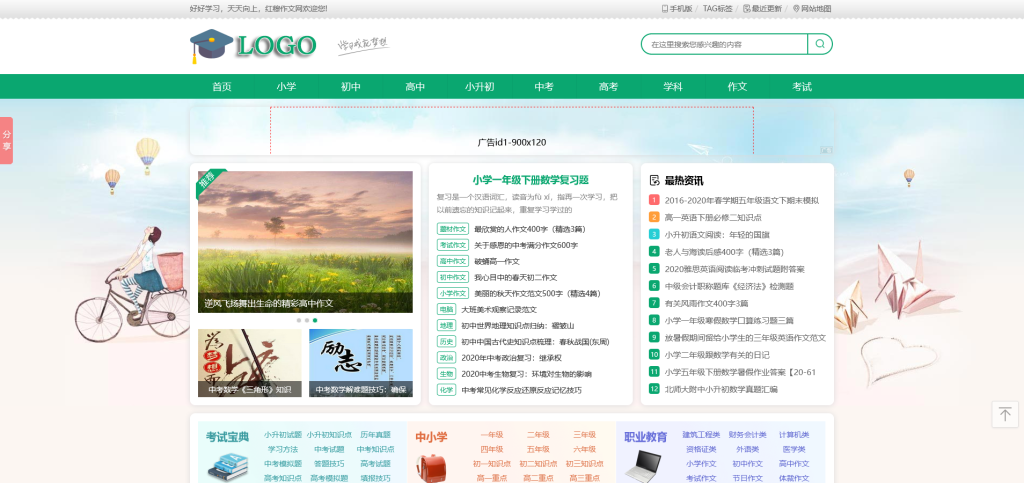Click the 考试作文 category tag
Image resolution: width=1024 pixels, height=483 pixels.
[x=453, y=245]
